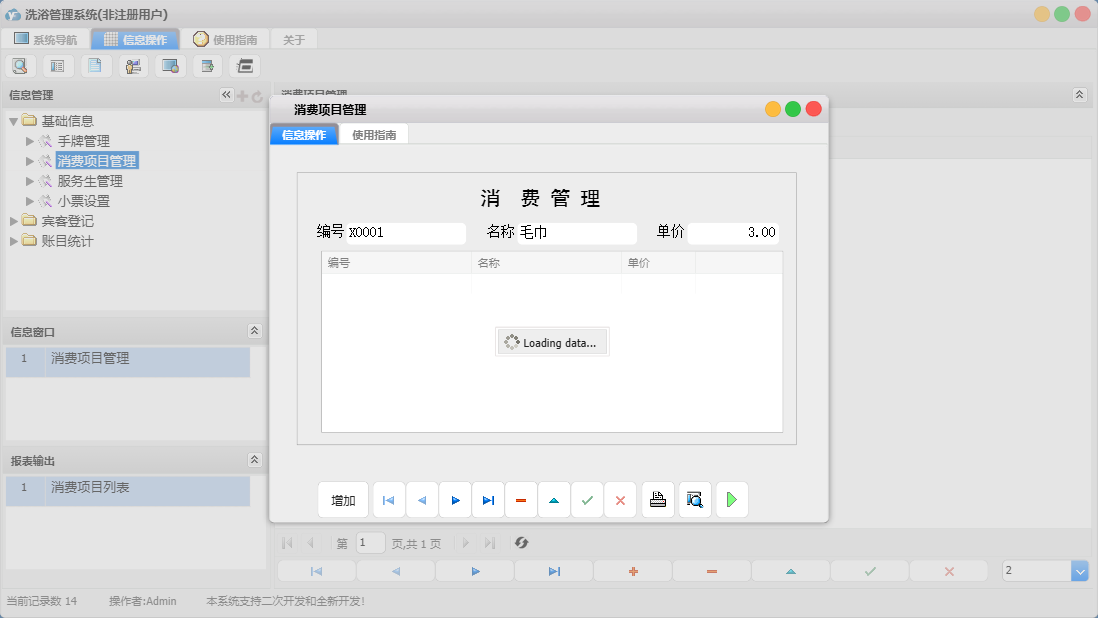Open the 关于 tab
This screenshot has height=618, width=1098.
click(294, 39)
